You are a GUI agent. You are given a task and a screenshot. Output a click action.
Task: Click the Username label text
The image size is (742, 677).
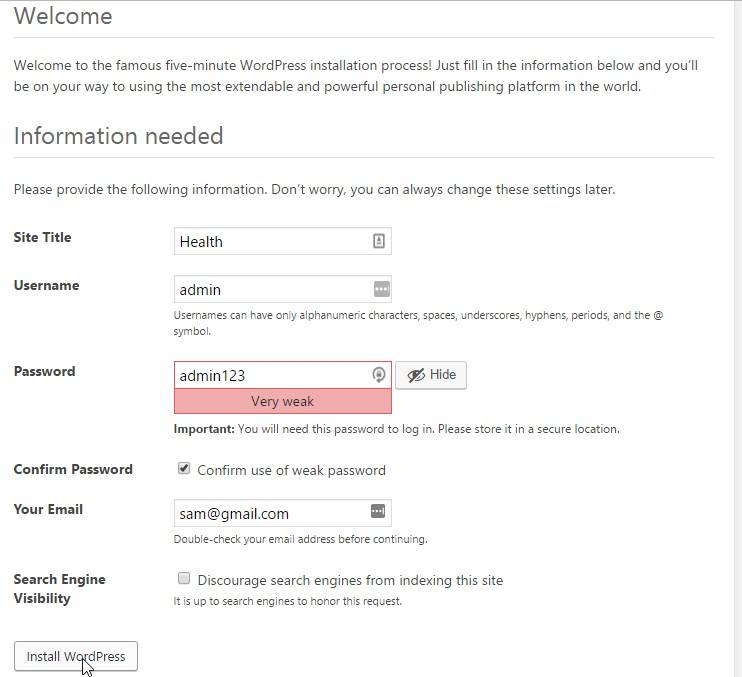pos(46,285)
